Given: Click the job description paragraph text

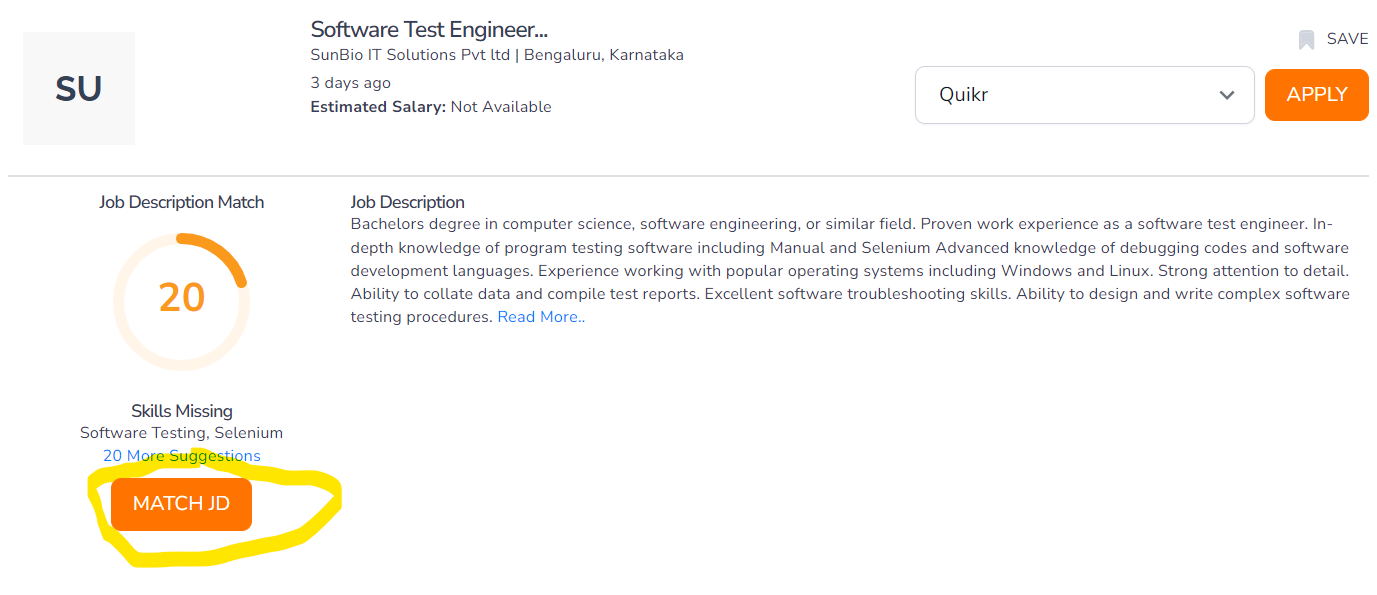Looking at the screenshot, I should (850, 270).
